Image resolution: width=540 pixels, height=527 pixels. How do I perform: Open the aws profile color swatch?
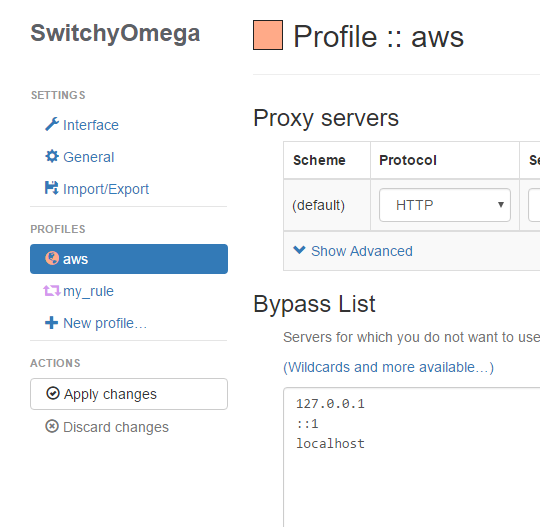(268, 35)
